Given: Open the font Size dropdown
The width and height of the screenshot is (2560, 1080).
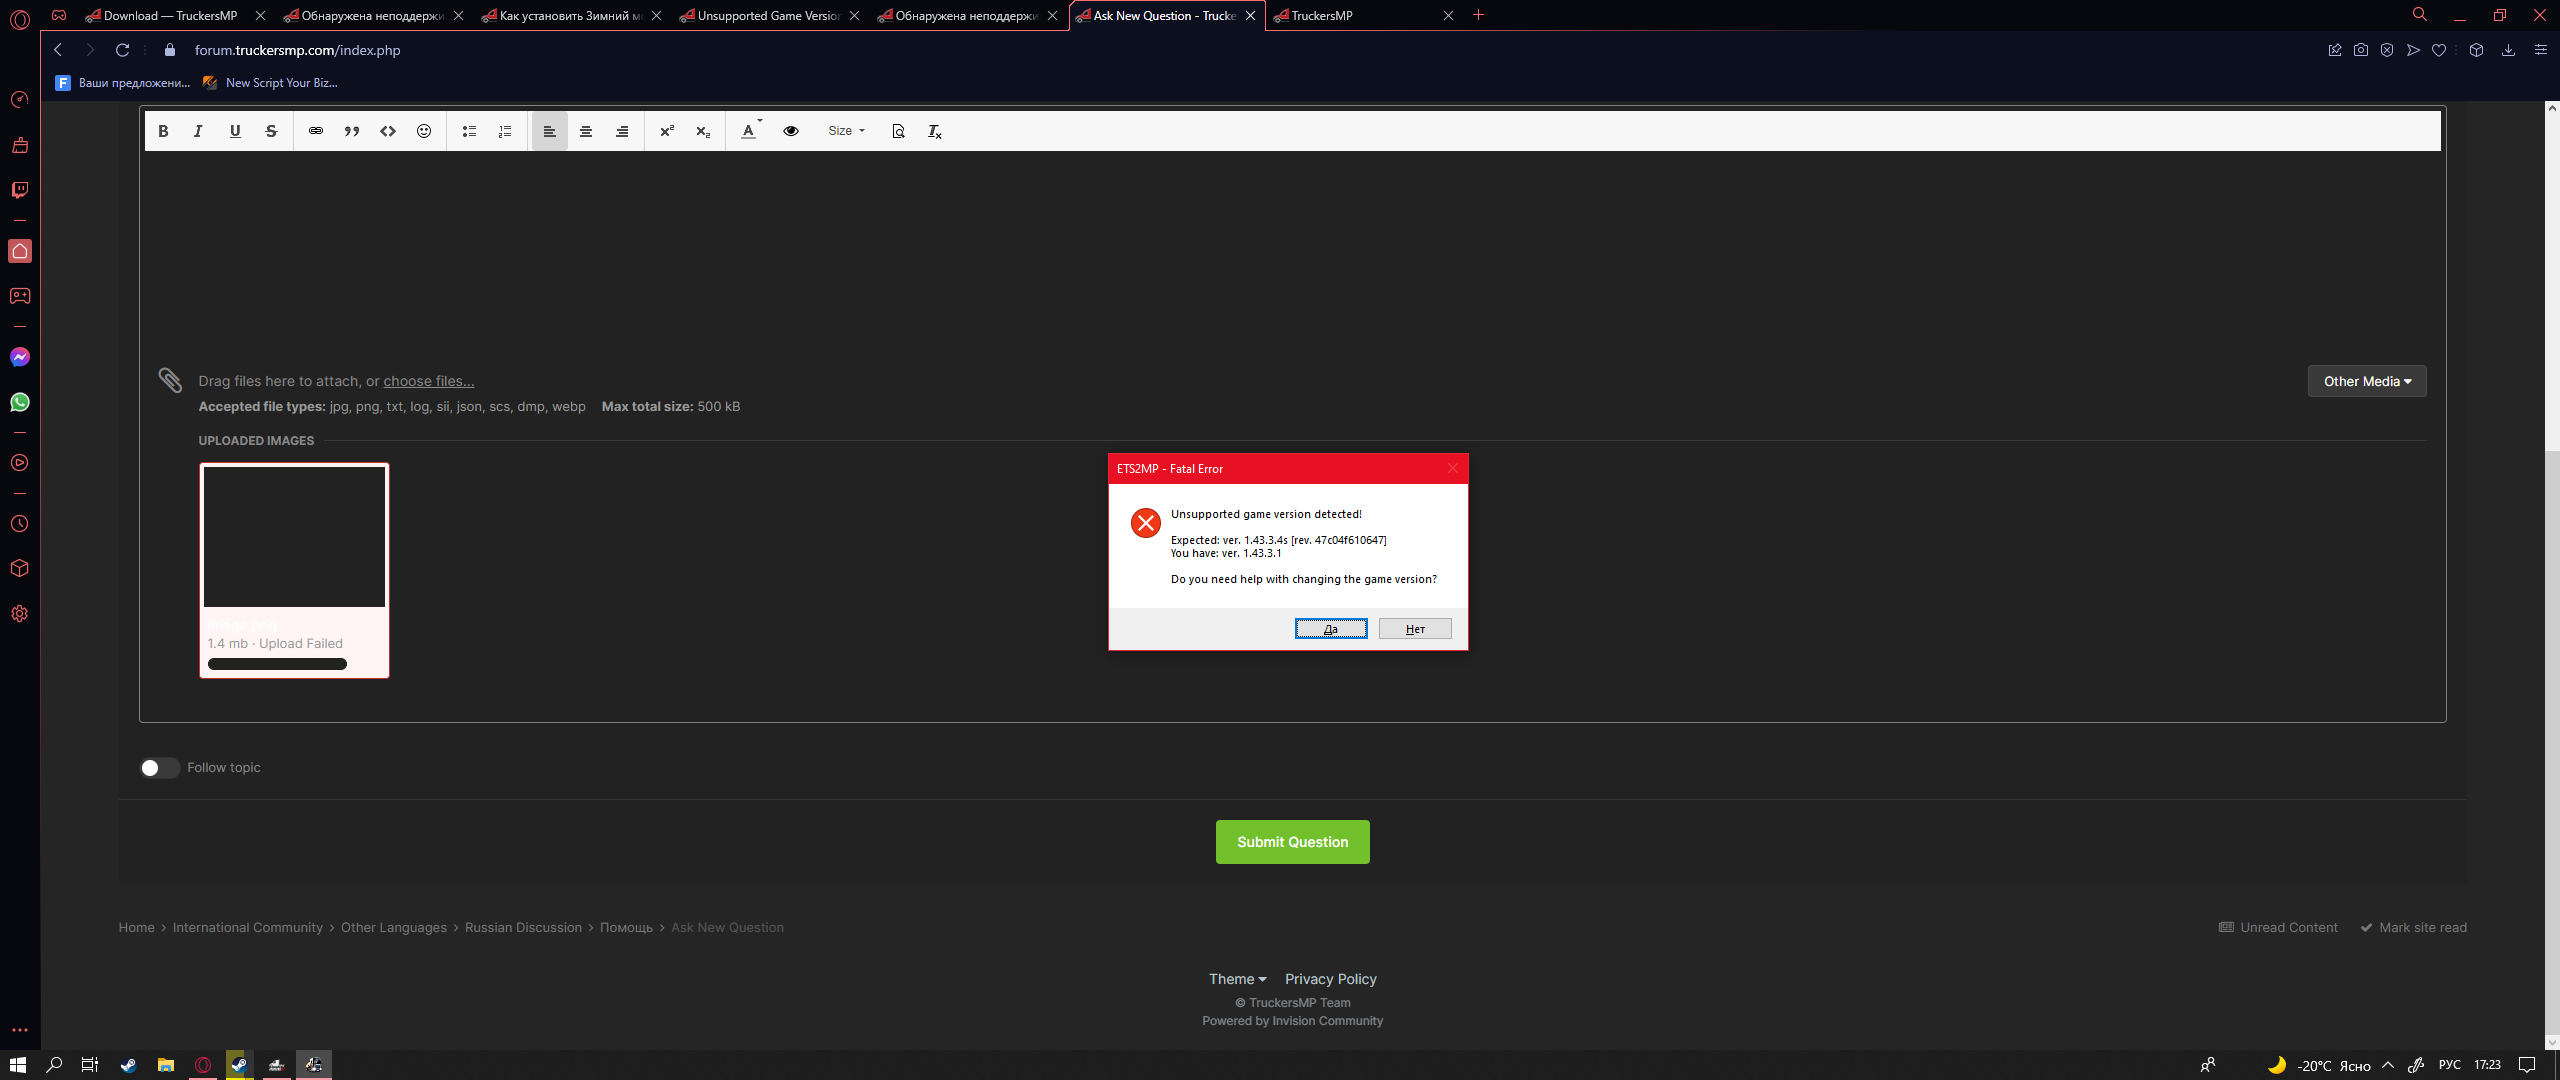Looking at the screenshot, I should (846, 131).
